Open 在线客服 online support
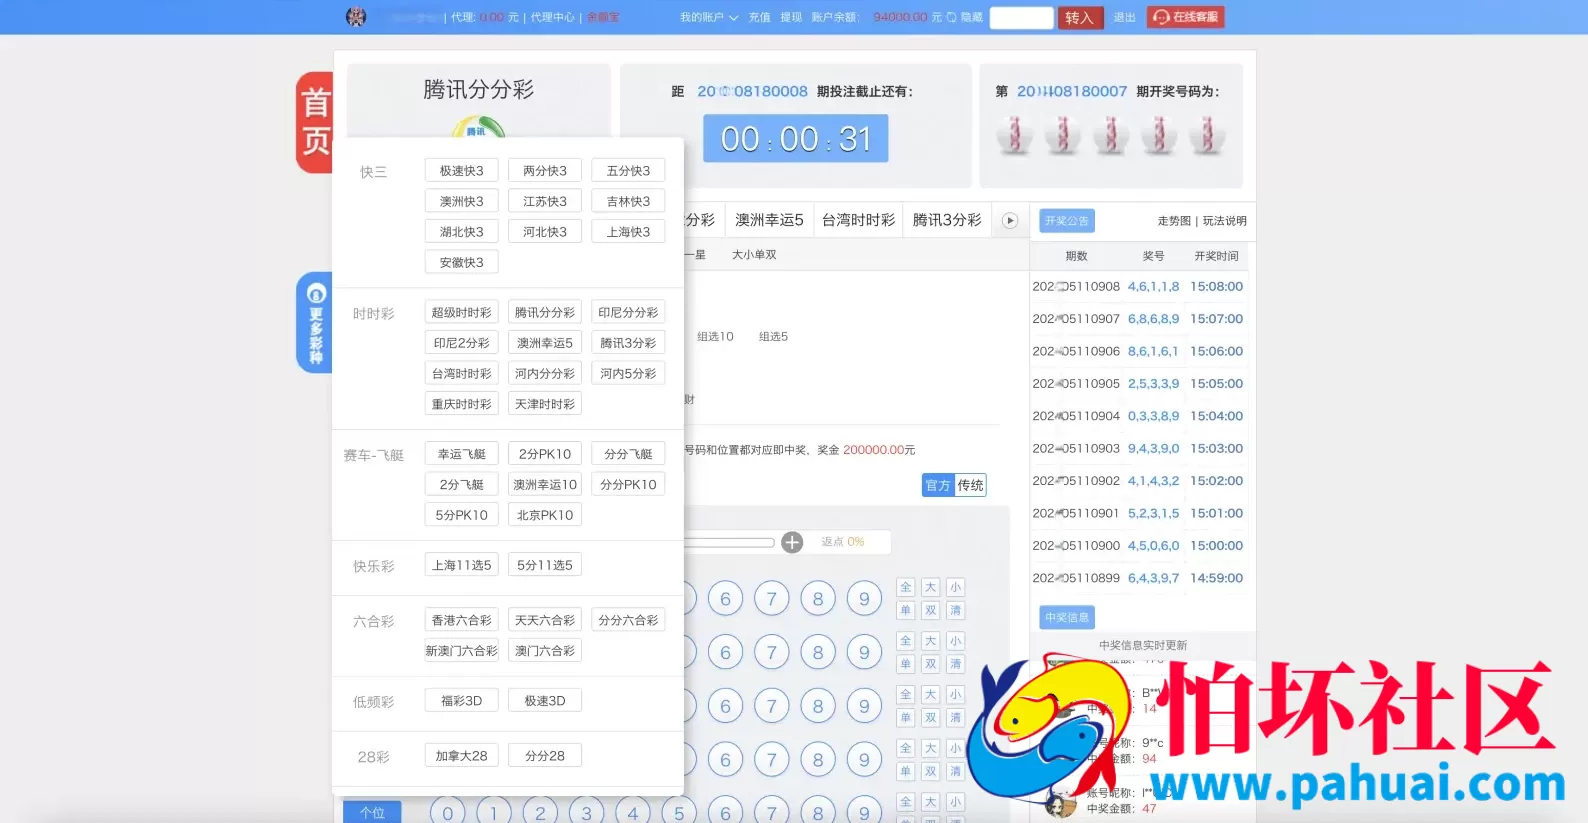Screen dimensions: 1588x823 (1186, 17)
